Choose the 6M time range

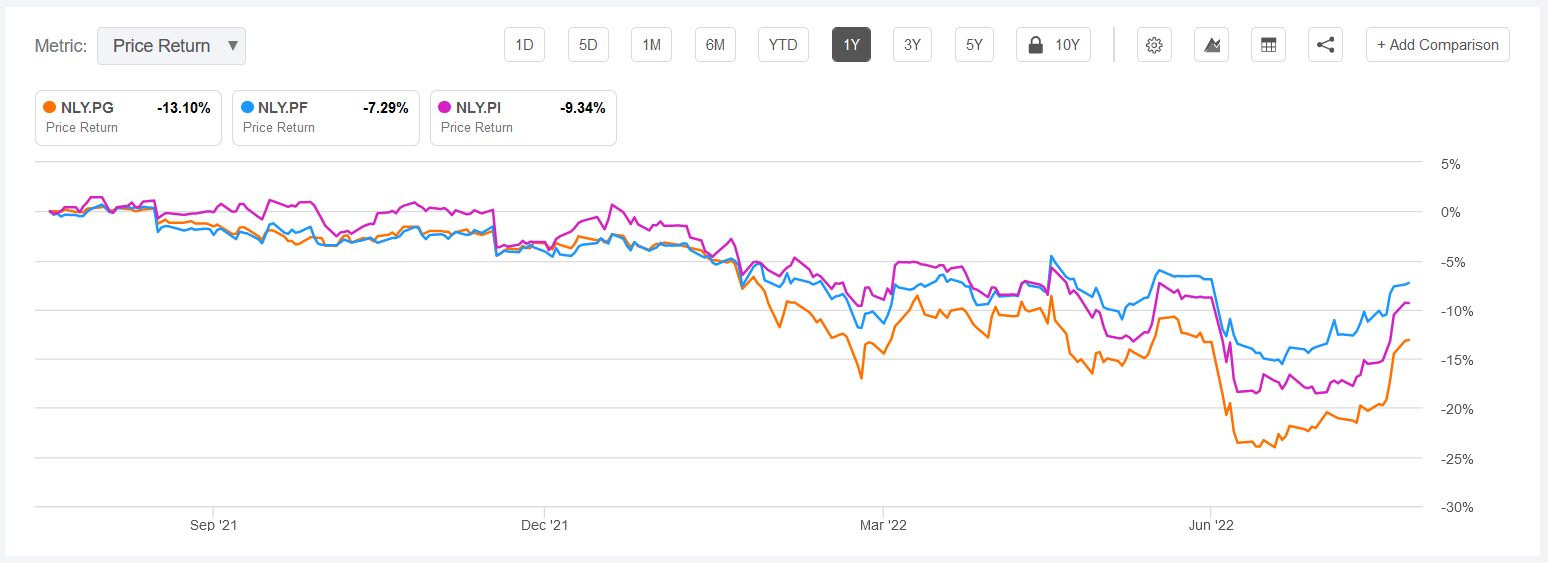tap(715, 45)
